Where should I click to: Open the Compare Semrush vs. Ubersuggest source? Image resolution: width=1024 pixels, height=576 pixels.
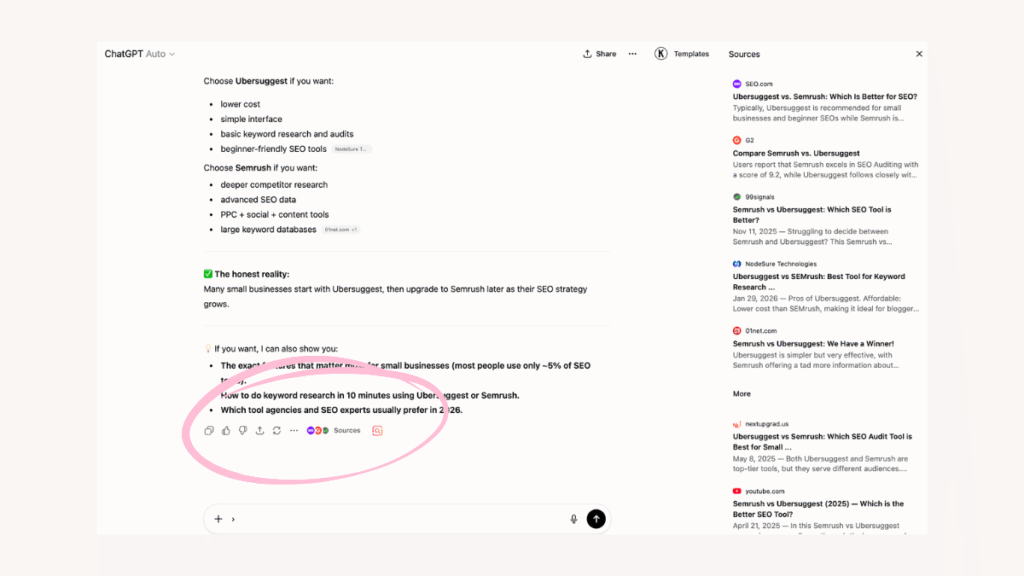796,152
